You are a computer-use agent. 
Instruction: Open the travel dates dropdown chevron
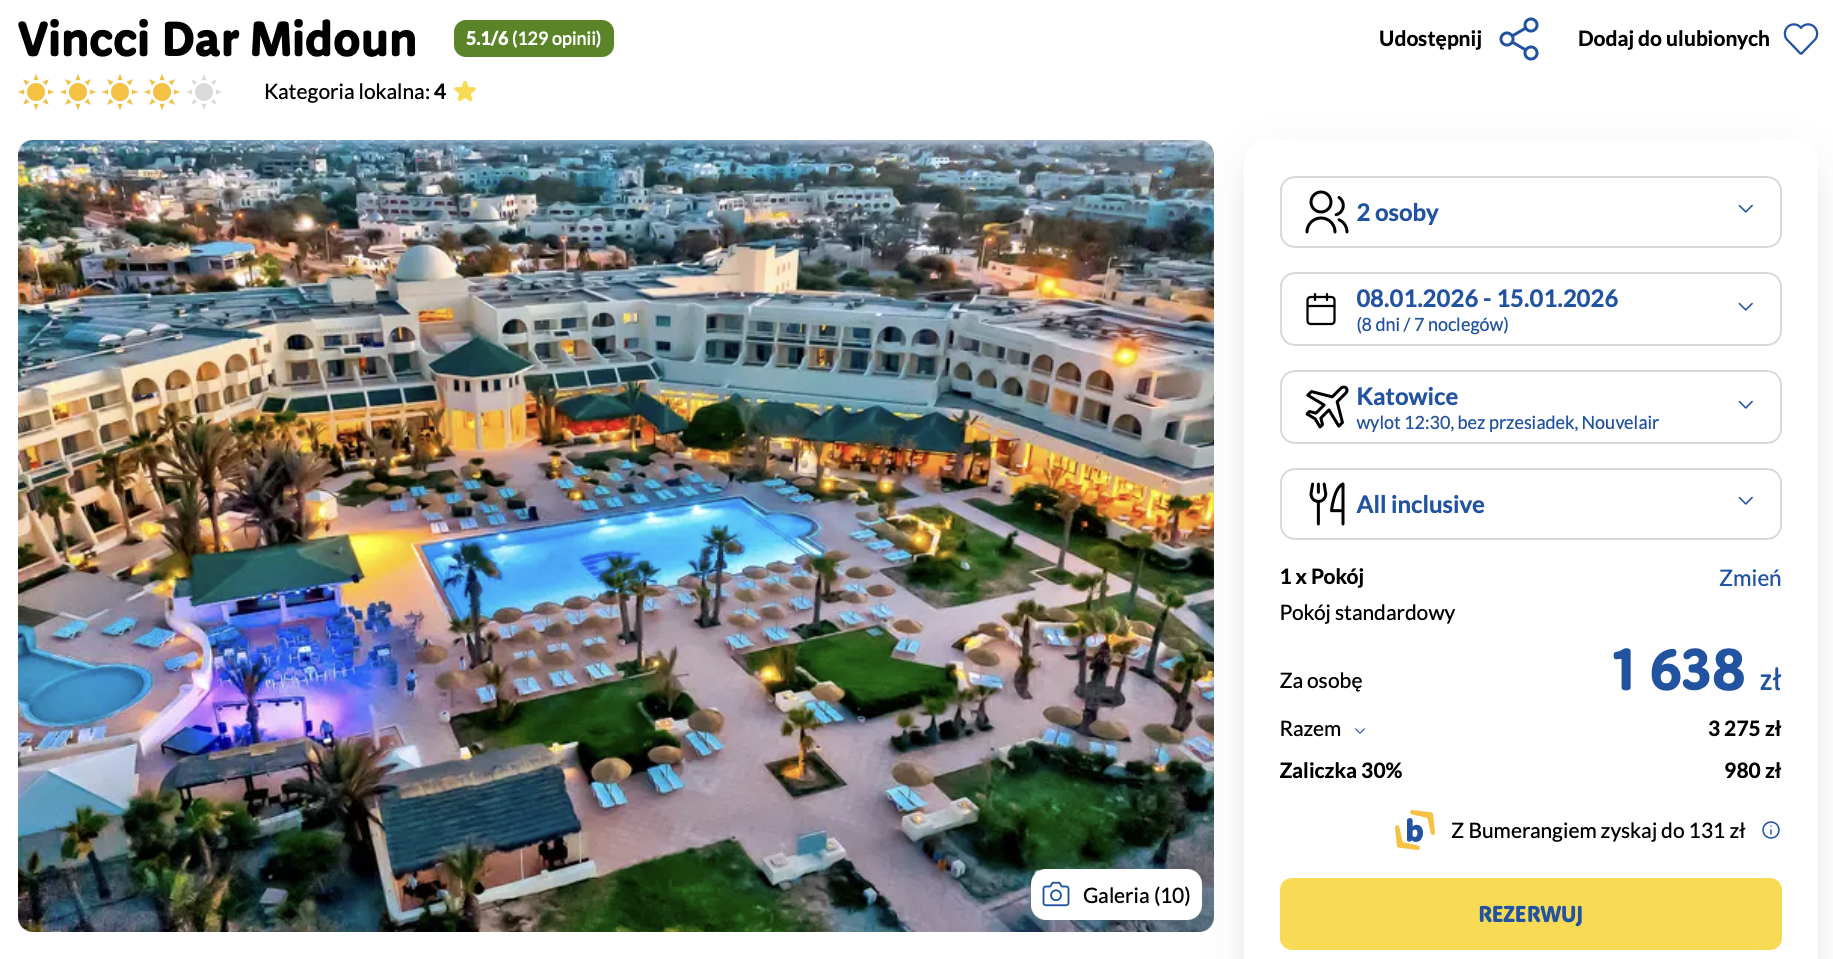point(1746,307)
